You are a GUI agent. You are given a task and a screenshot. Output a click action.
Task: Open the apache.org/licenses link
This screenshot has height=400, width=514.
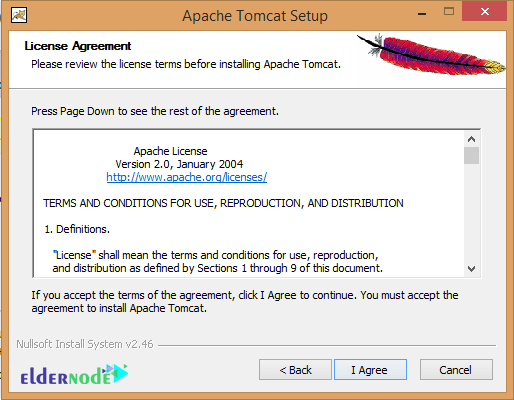187,177
